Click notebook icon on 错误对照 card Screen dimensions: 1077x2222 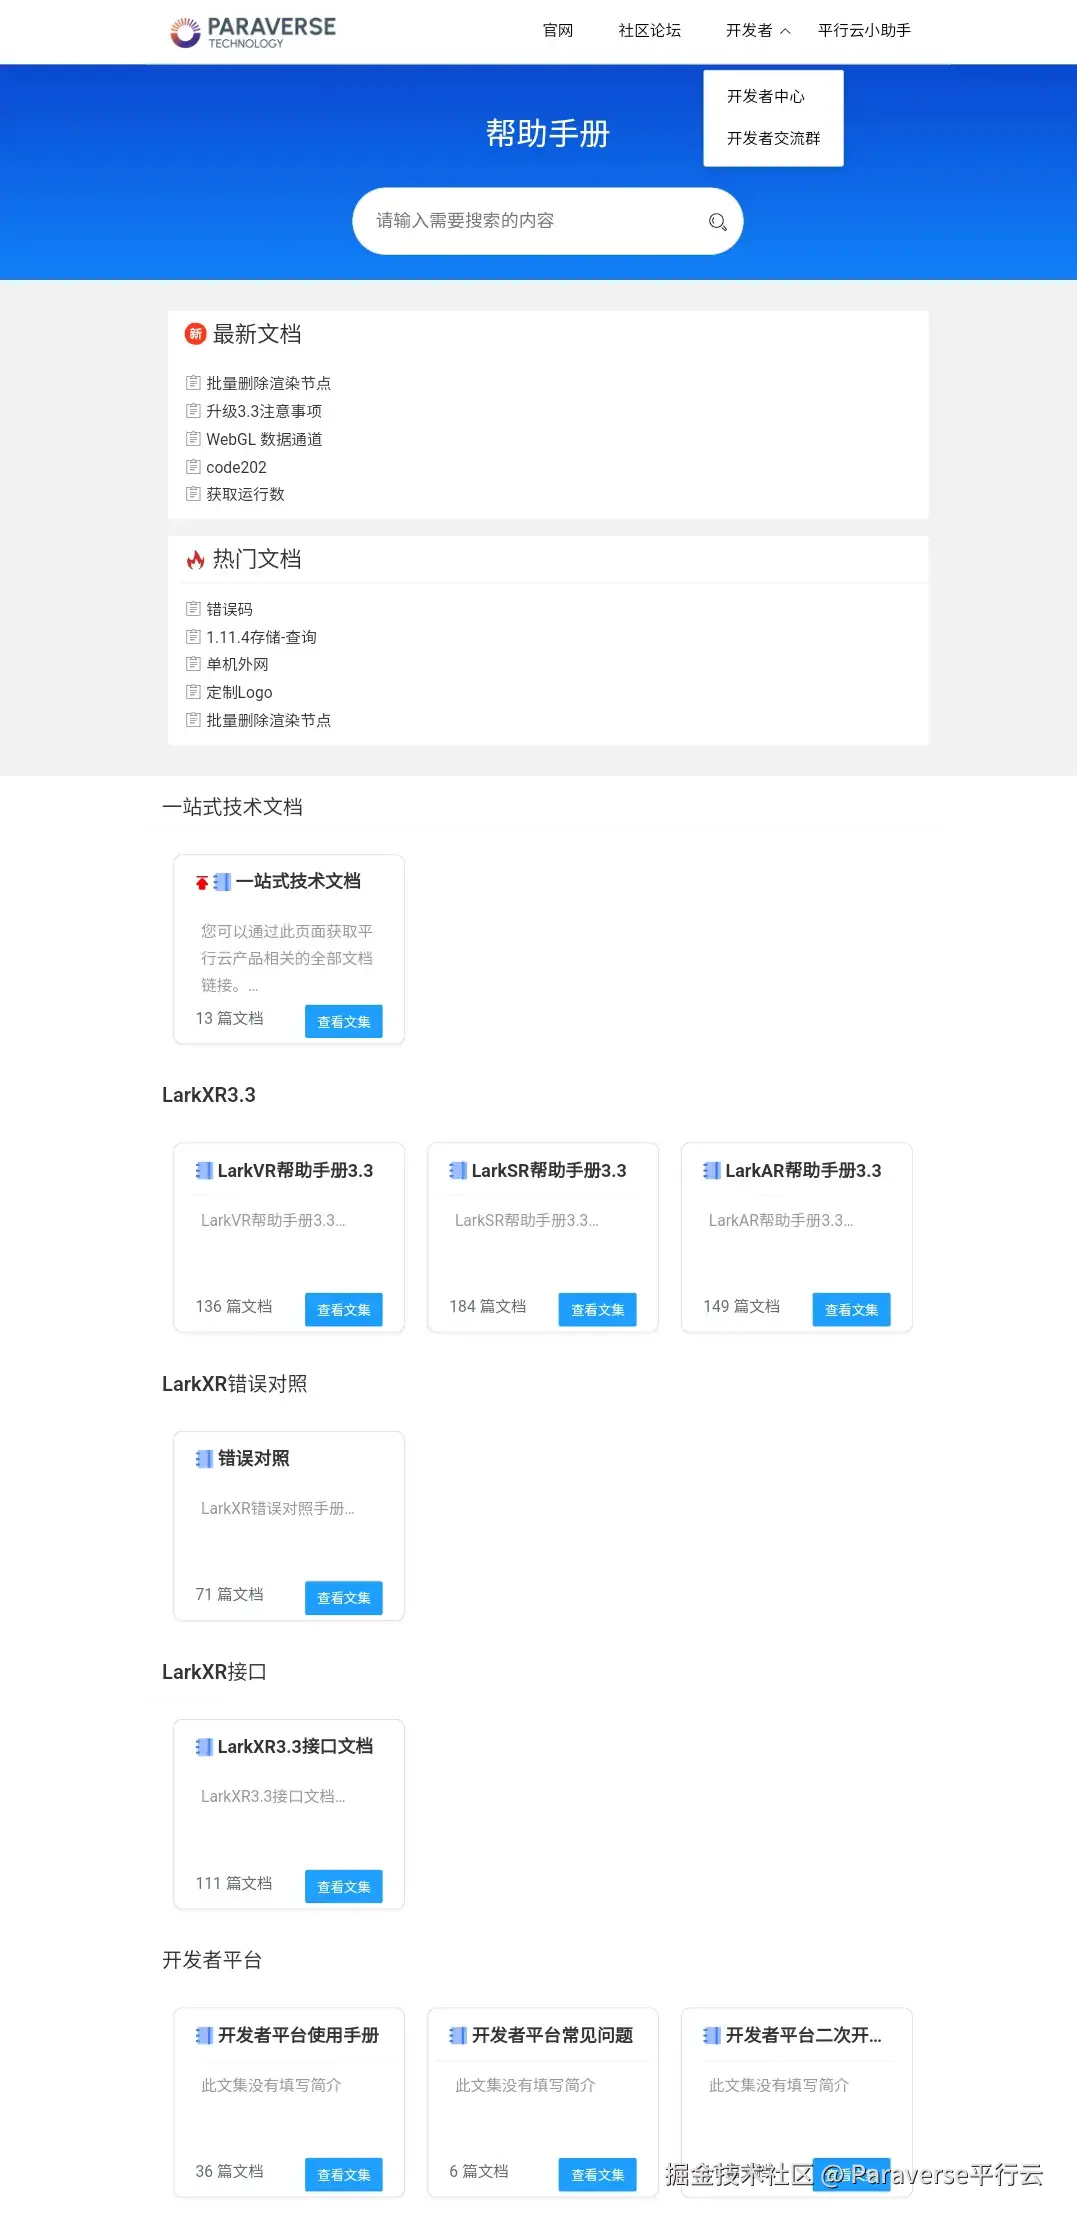[x=204, y=1459]
